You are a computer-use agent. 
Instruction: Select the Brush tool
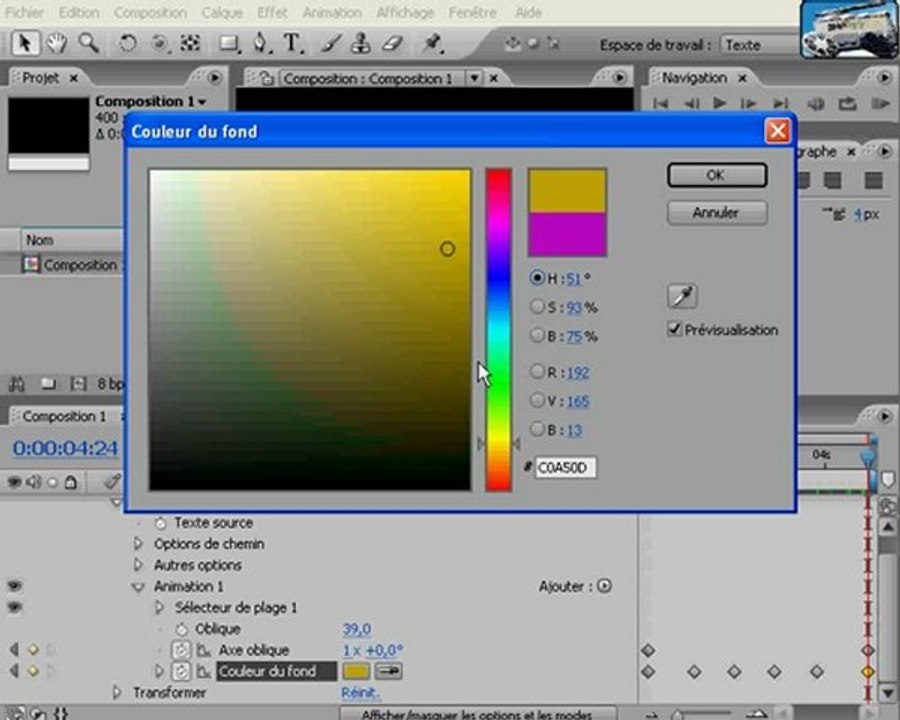pos(331,43)
